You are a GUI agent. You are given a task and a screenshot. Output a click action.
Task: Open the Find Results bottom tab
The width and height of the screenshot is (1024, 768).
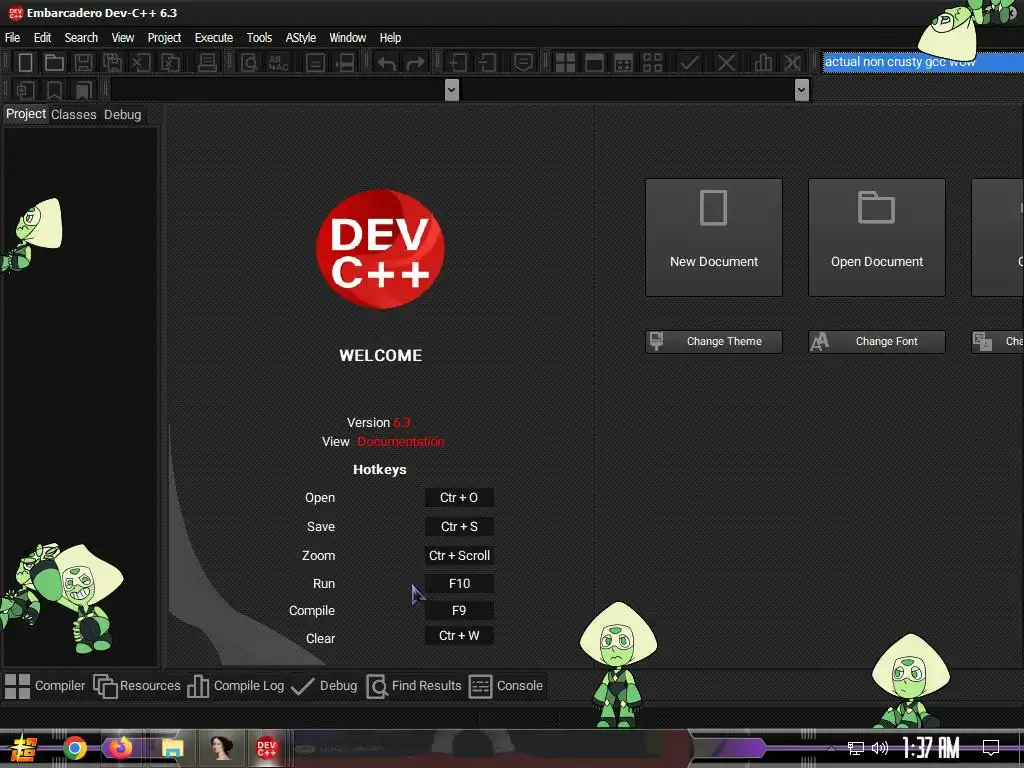tap(413, 686)
